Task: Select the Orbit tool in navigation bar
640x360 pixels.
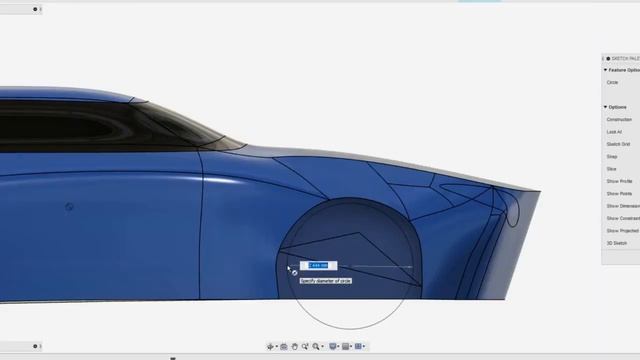Action: point(270,347)
